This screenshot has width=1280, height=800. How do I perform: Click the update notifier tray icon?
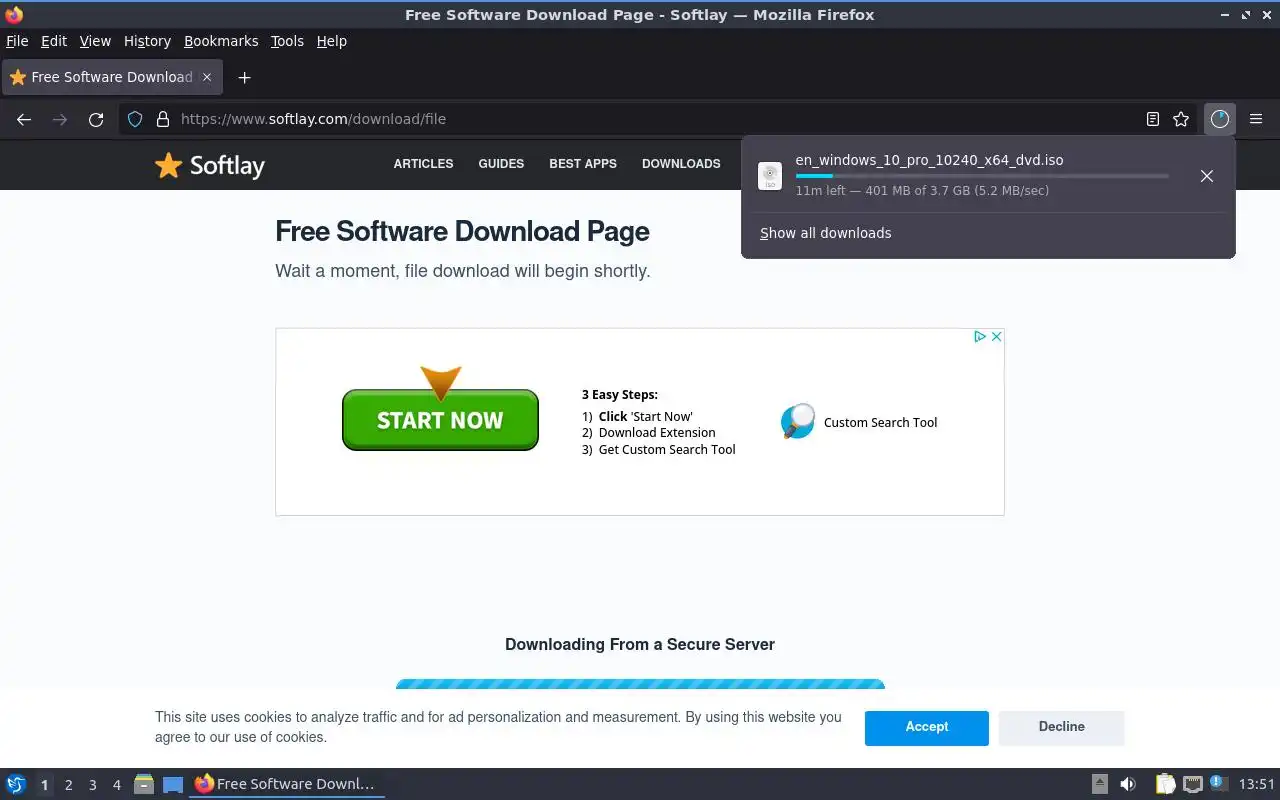(x=1218, y=783)
